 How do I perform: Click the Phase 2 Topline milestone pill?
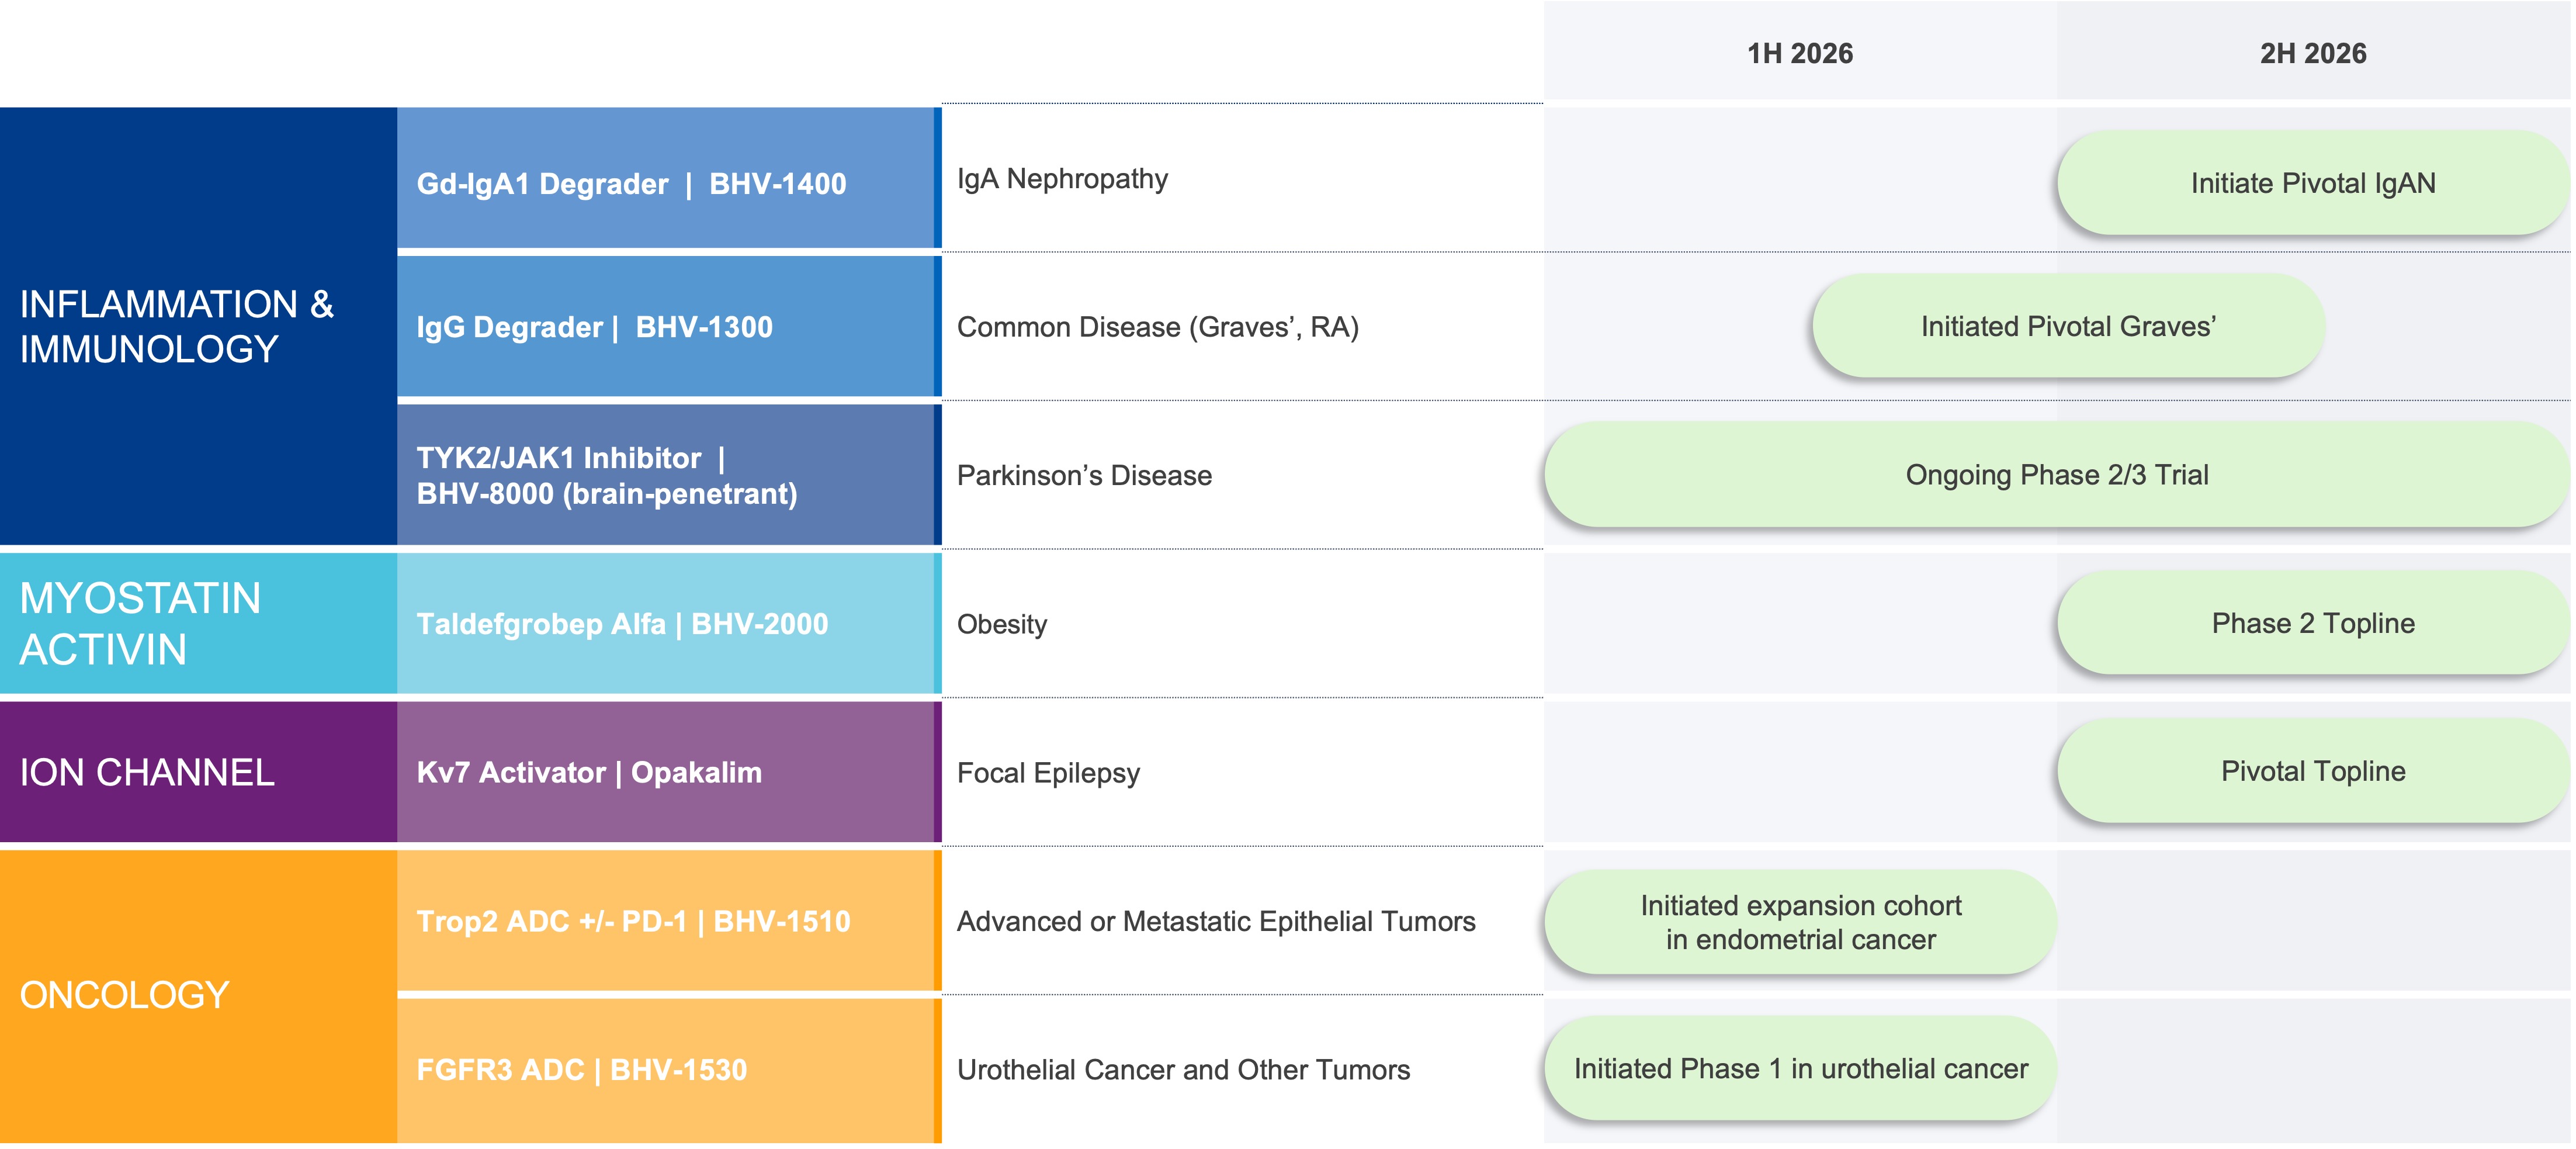point(2313,623)
